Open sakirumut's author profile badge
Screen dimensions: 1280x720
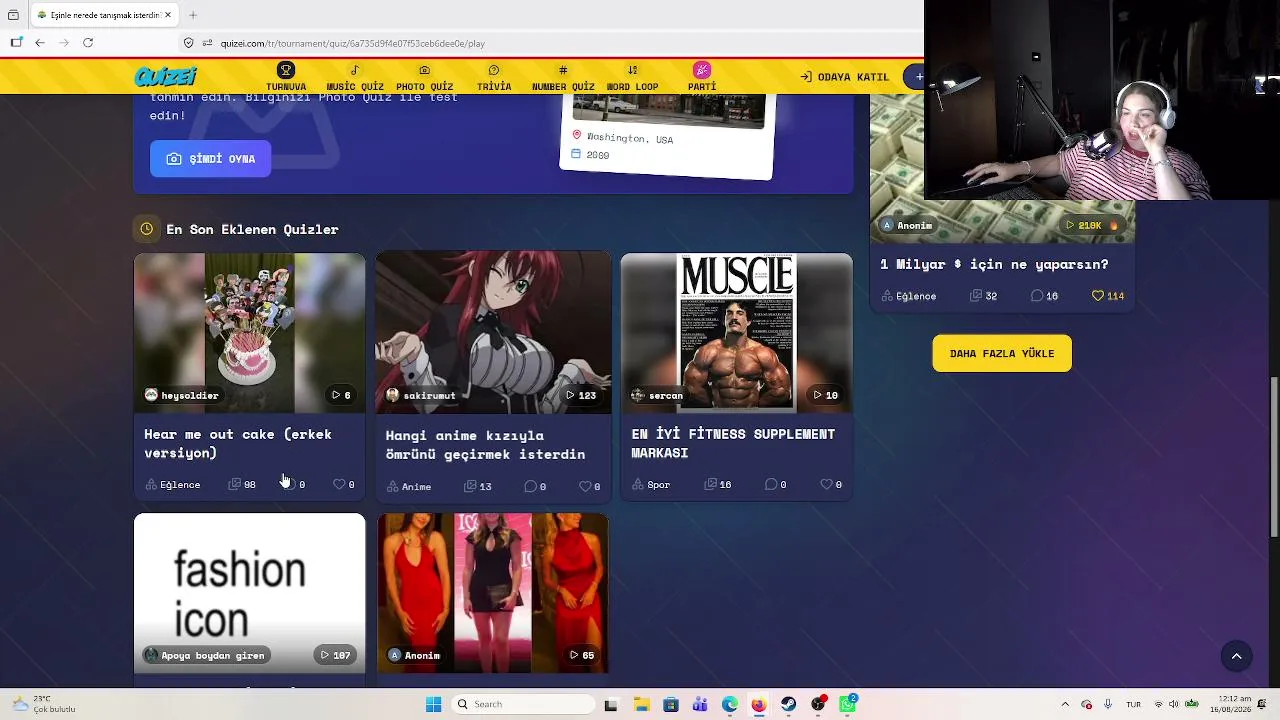[421, 395]
